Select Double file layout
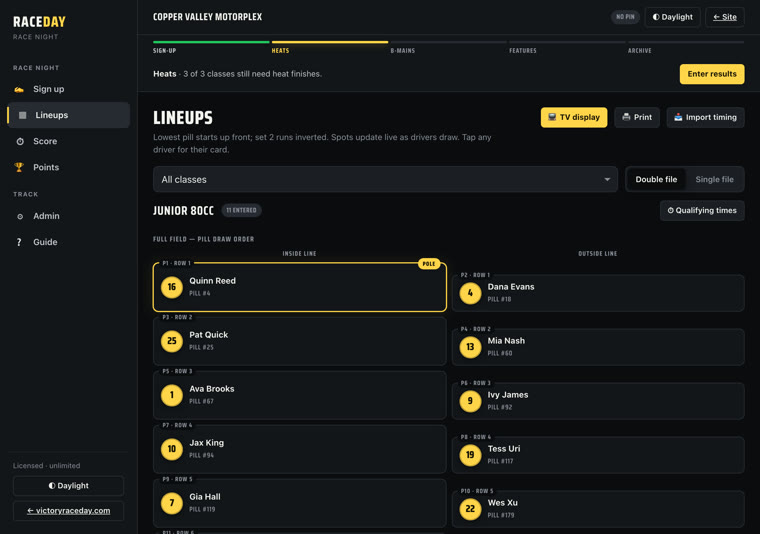The width and height of the screenshot is (760, 534). pyautogui.click(x=656, y=179)
